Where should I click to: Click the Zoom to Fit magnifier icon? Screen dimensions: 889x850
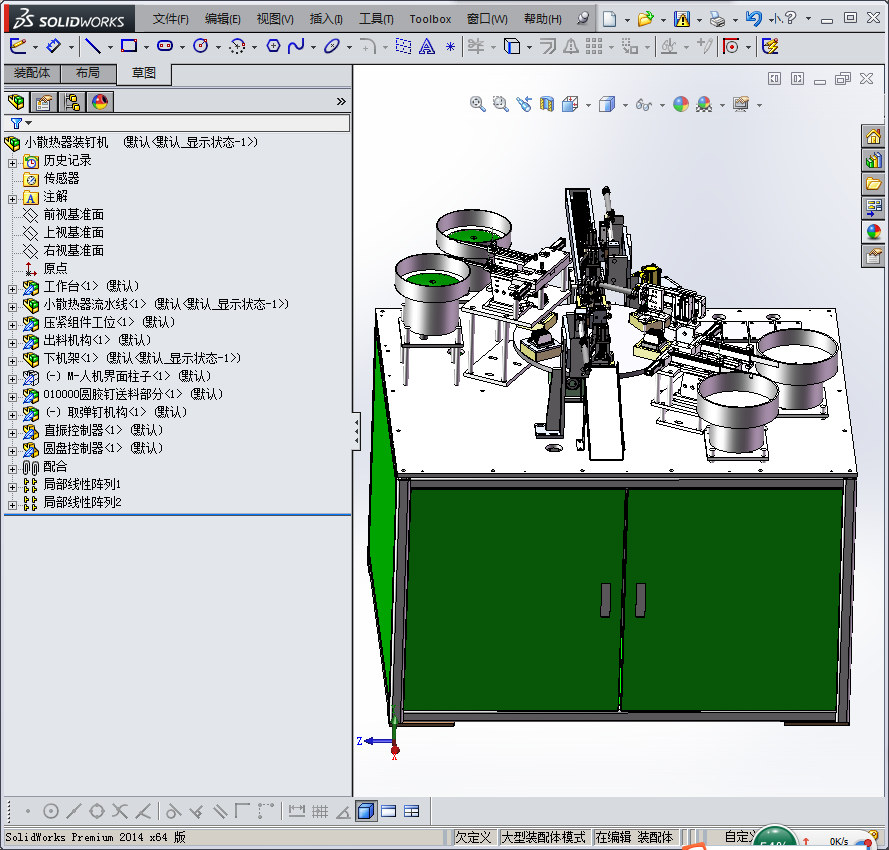pos(478,104)
